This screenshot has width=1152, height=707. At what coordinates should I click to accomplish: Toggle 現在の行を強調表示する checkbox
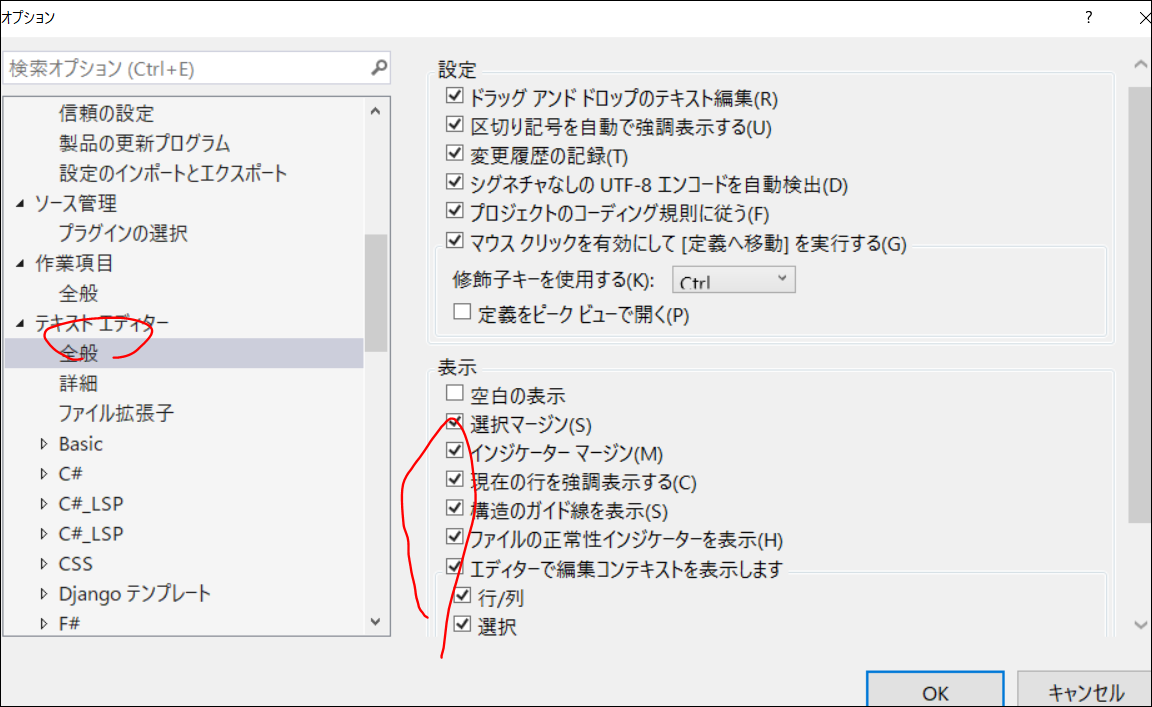click(x=455, y=479)
